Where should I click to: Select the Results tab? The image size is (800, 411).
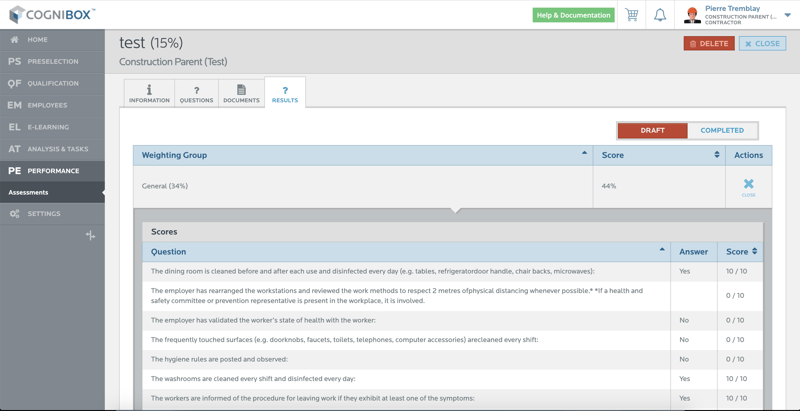pos(285,93)
